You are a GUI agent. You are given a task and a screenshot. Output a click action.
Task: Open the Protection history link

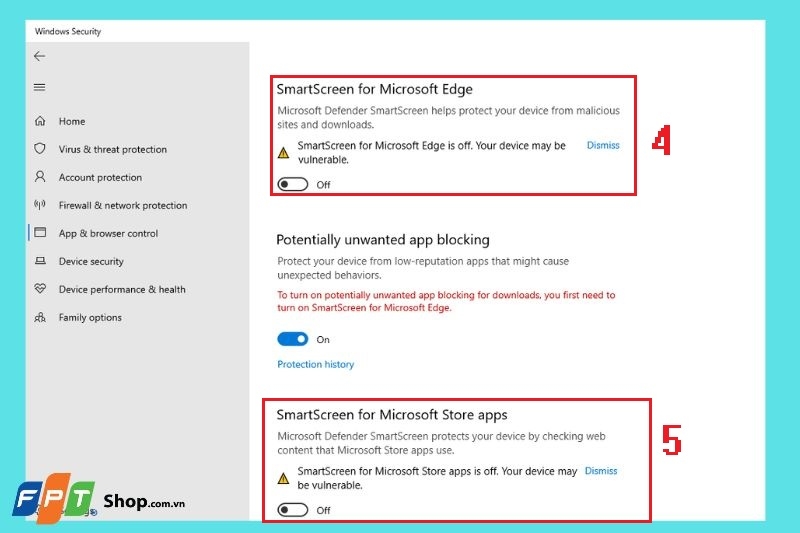(315, 364)
